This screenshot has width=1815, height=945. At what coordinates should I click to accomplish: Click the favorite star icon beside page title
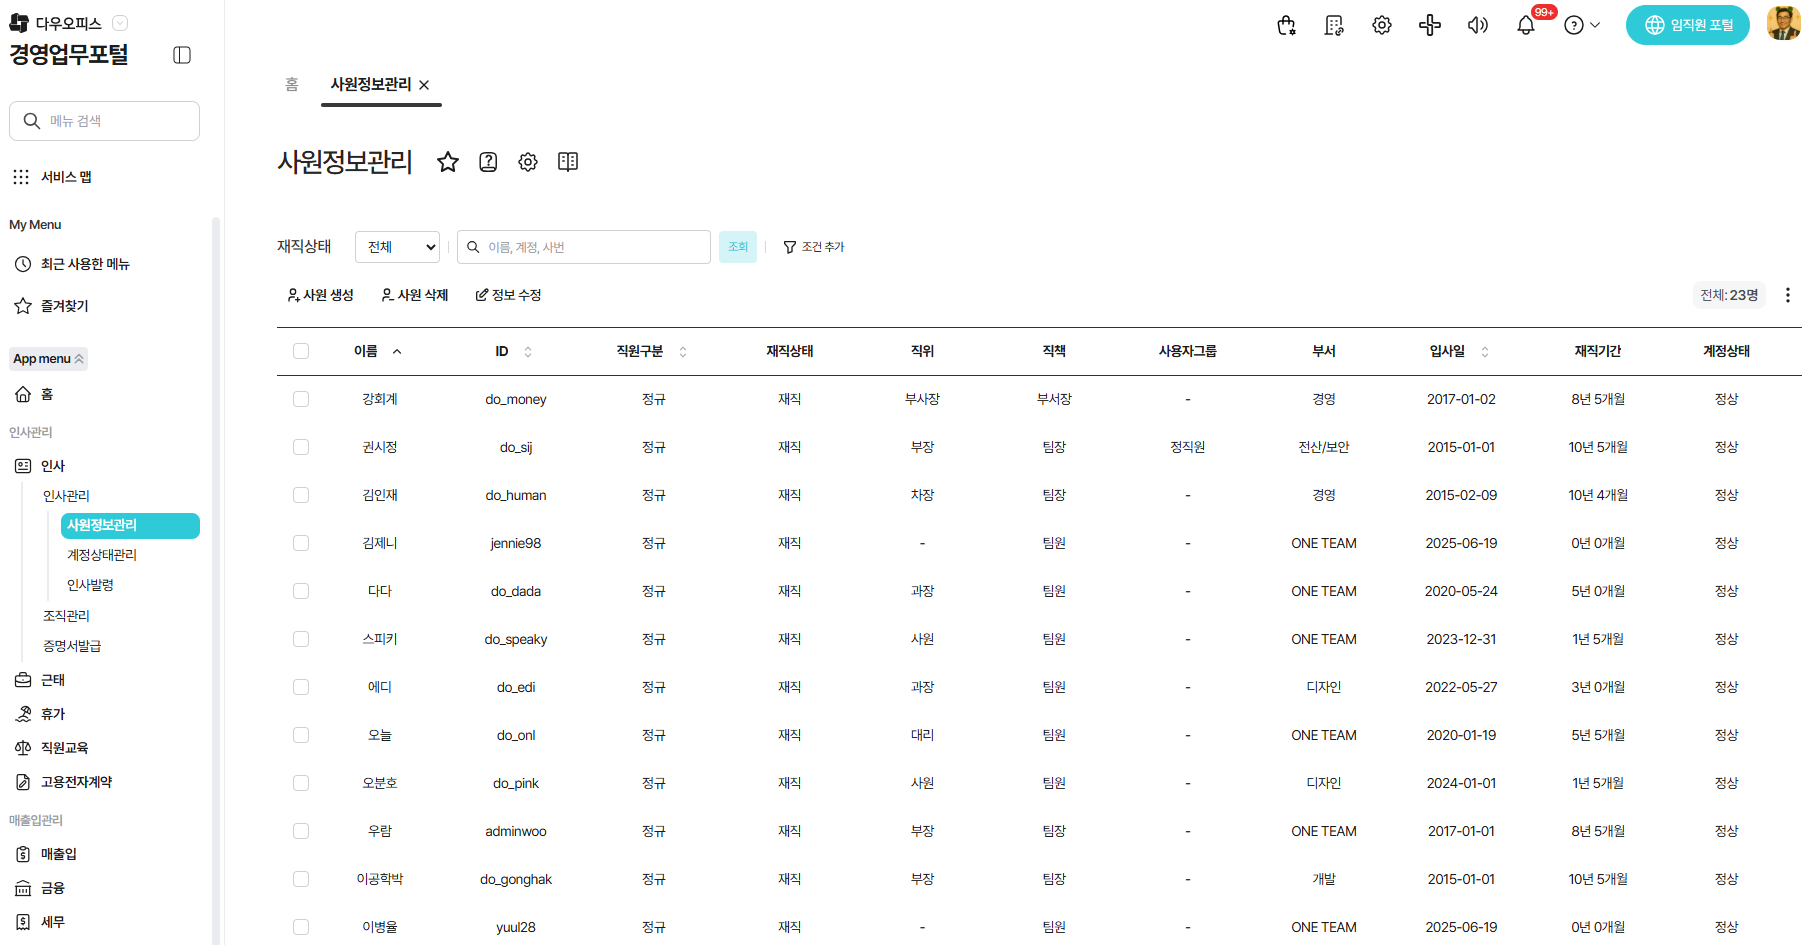(448, 162)
